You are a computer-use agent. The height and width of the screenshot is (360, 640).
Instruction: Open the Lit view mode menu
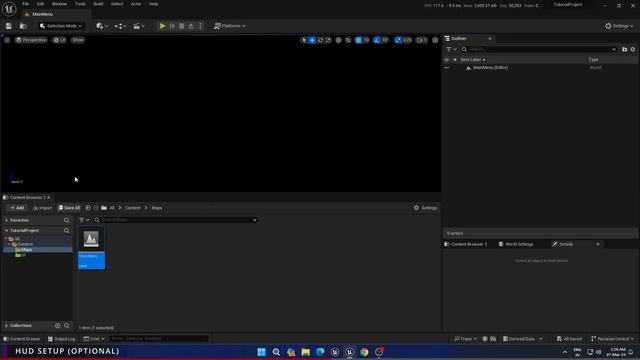60,40
